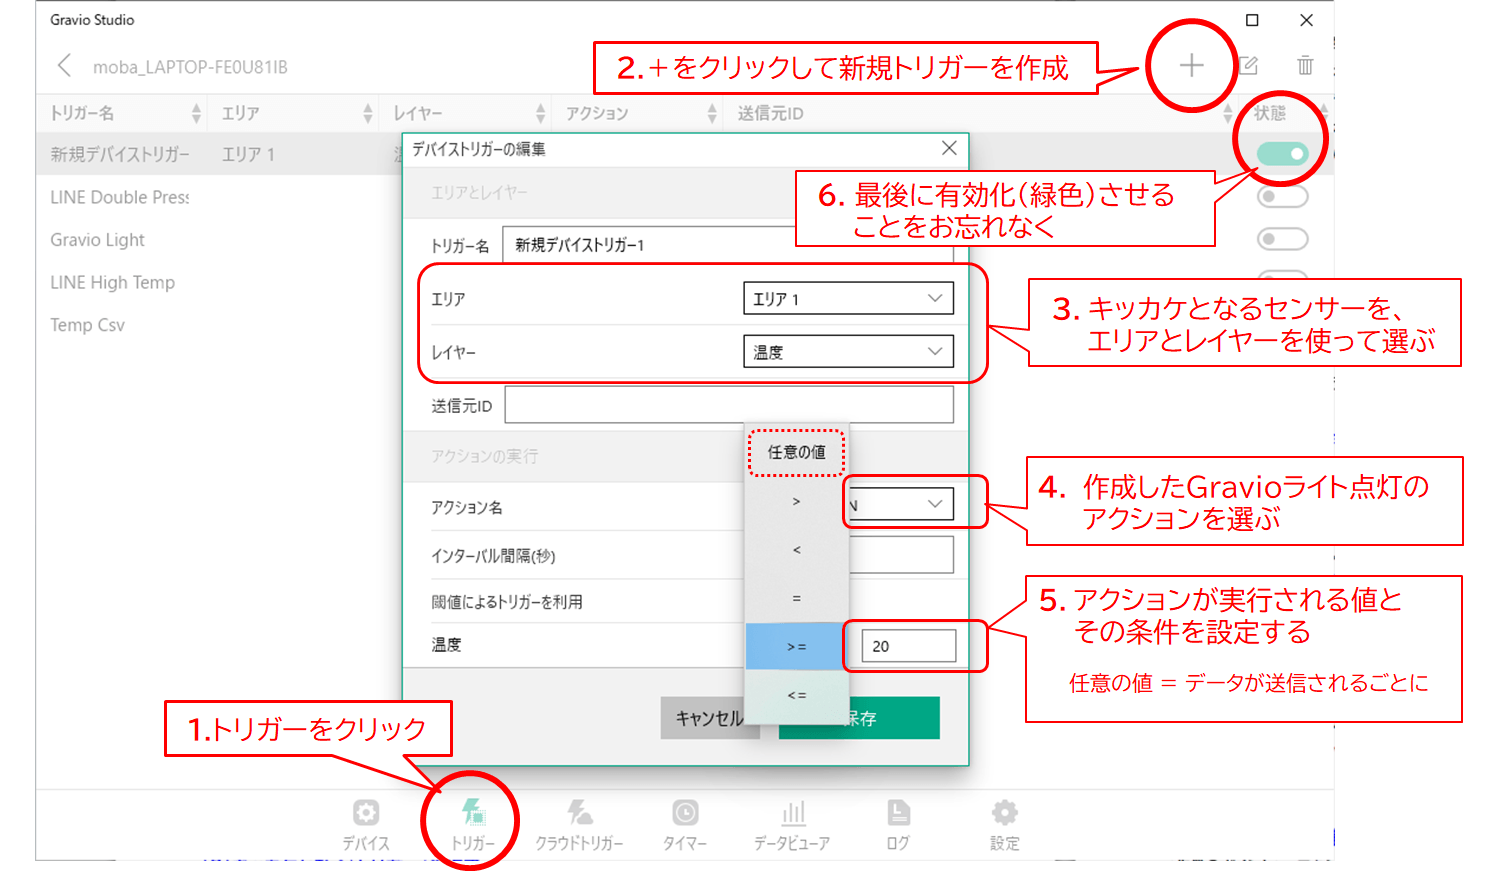This screenshot has height=871, width=1500.
Task: Open the エリア 1 dropdown
Action: [x=848, y=298]
